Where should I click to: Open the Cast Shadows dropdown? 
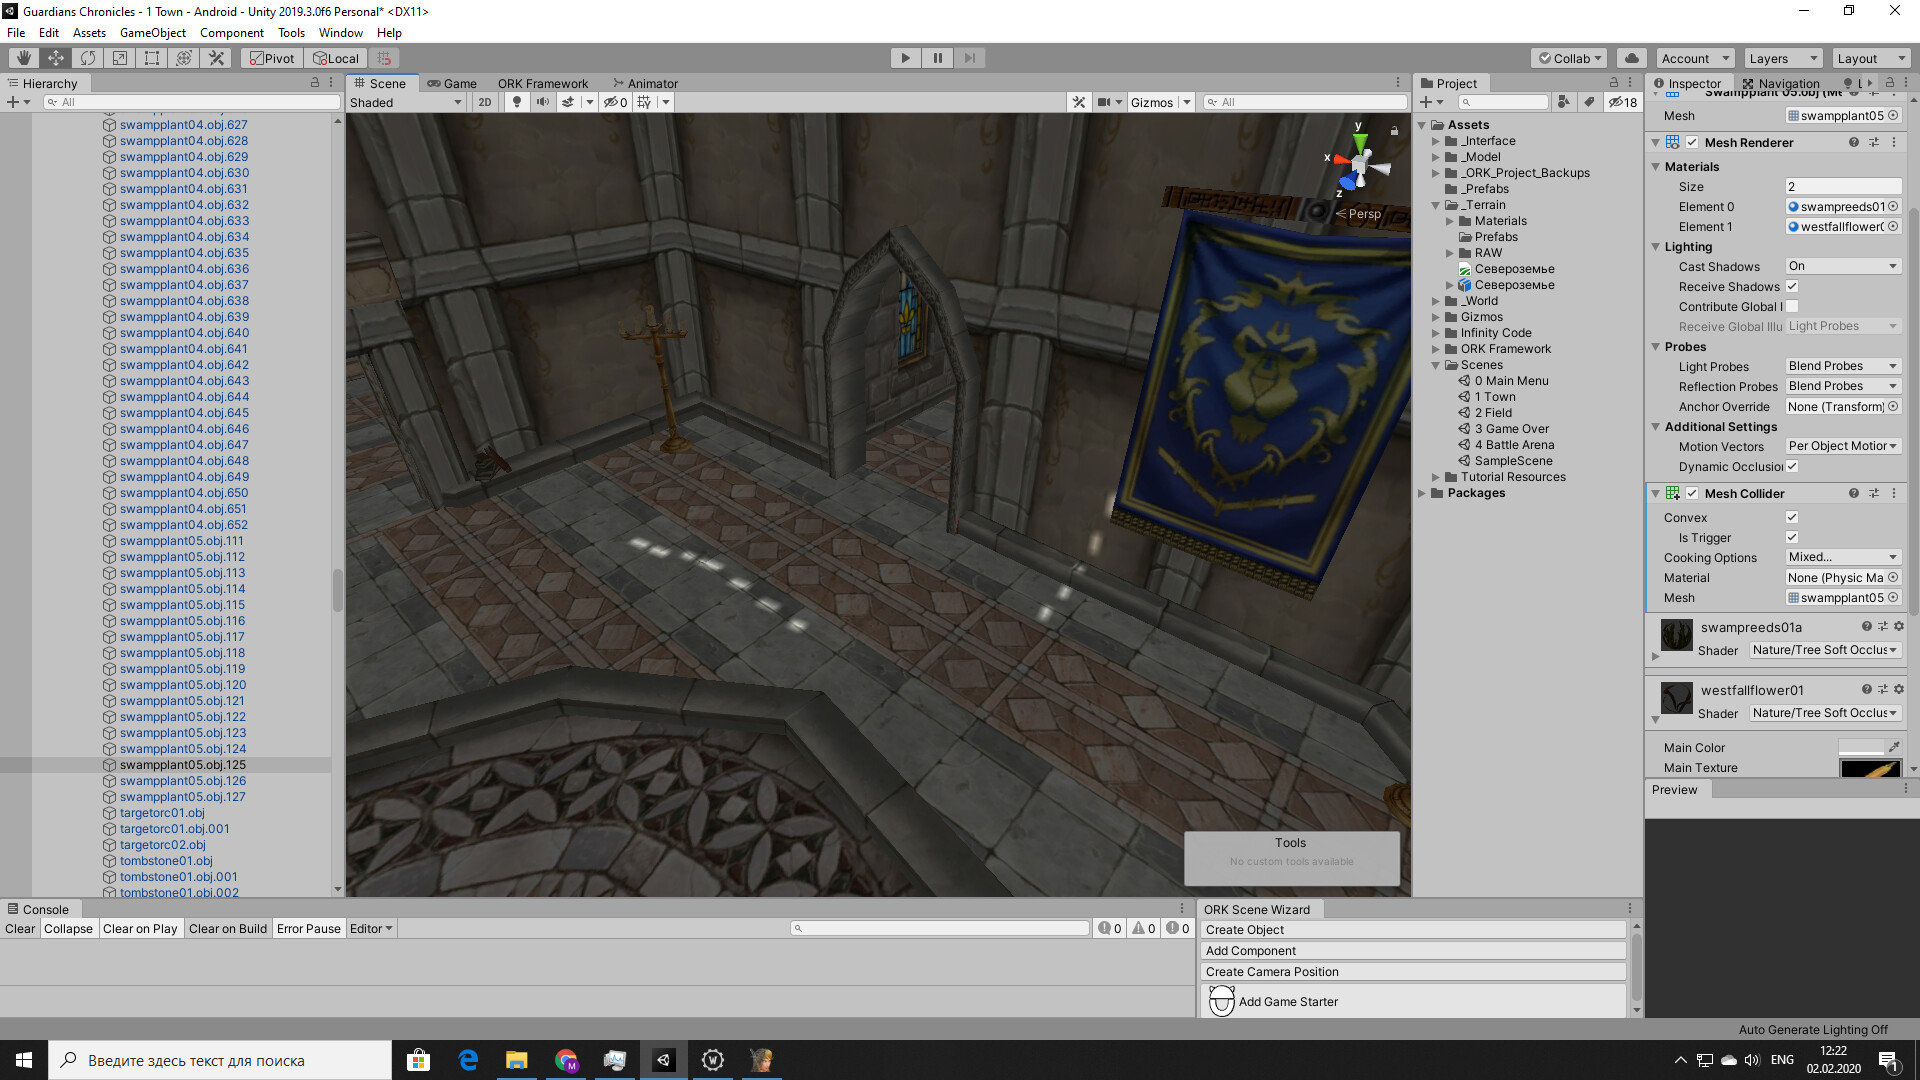tap(1842, 265)
